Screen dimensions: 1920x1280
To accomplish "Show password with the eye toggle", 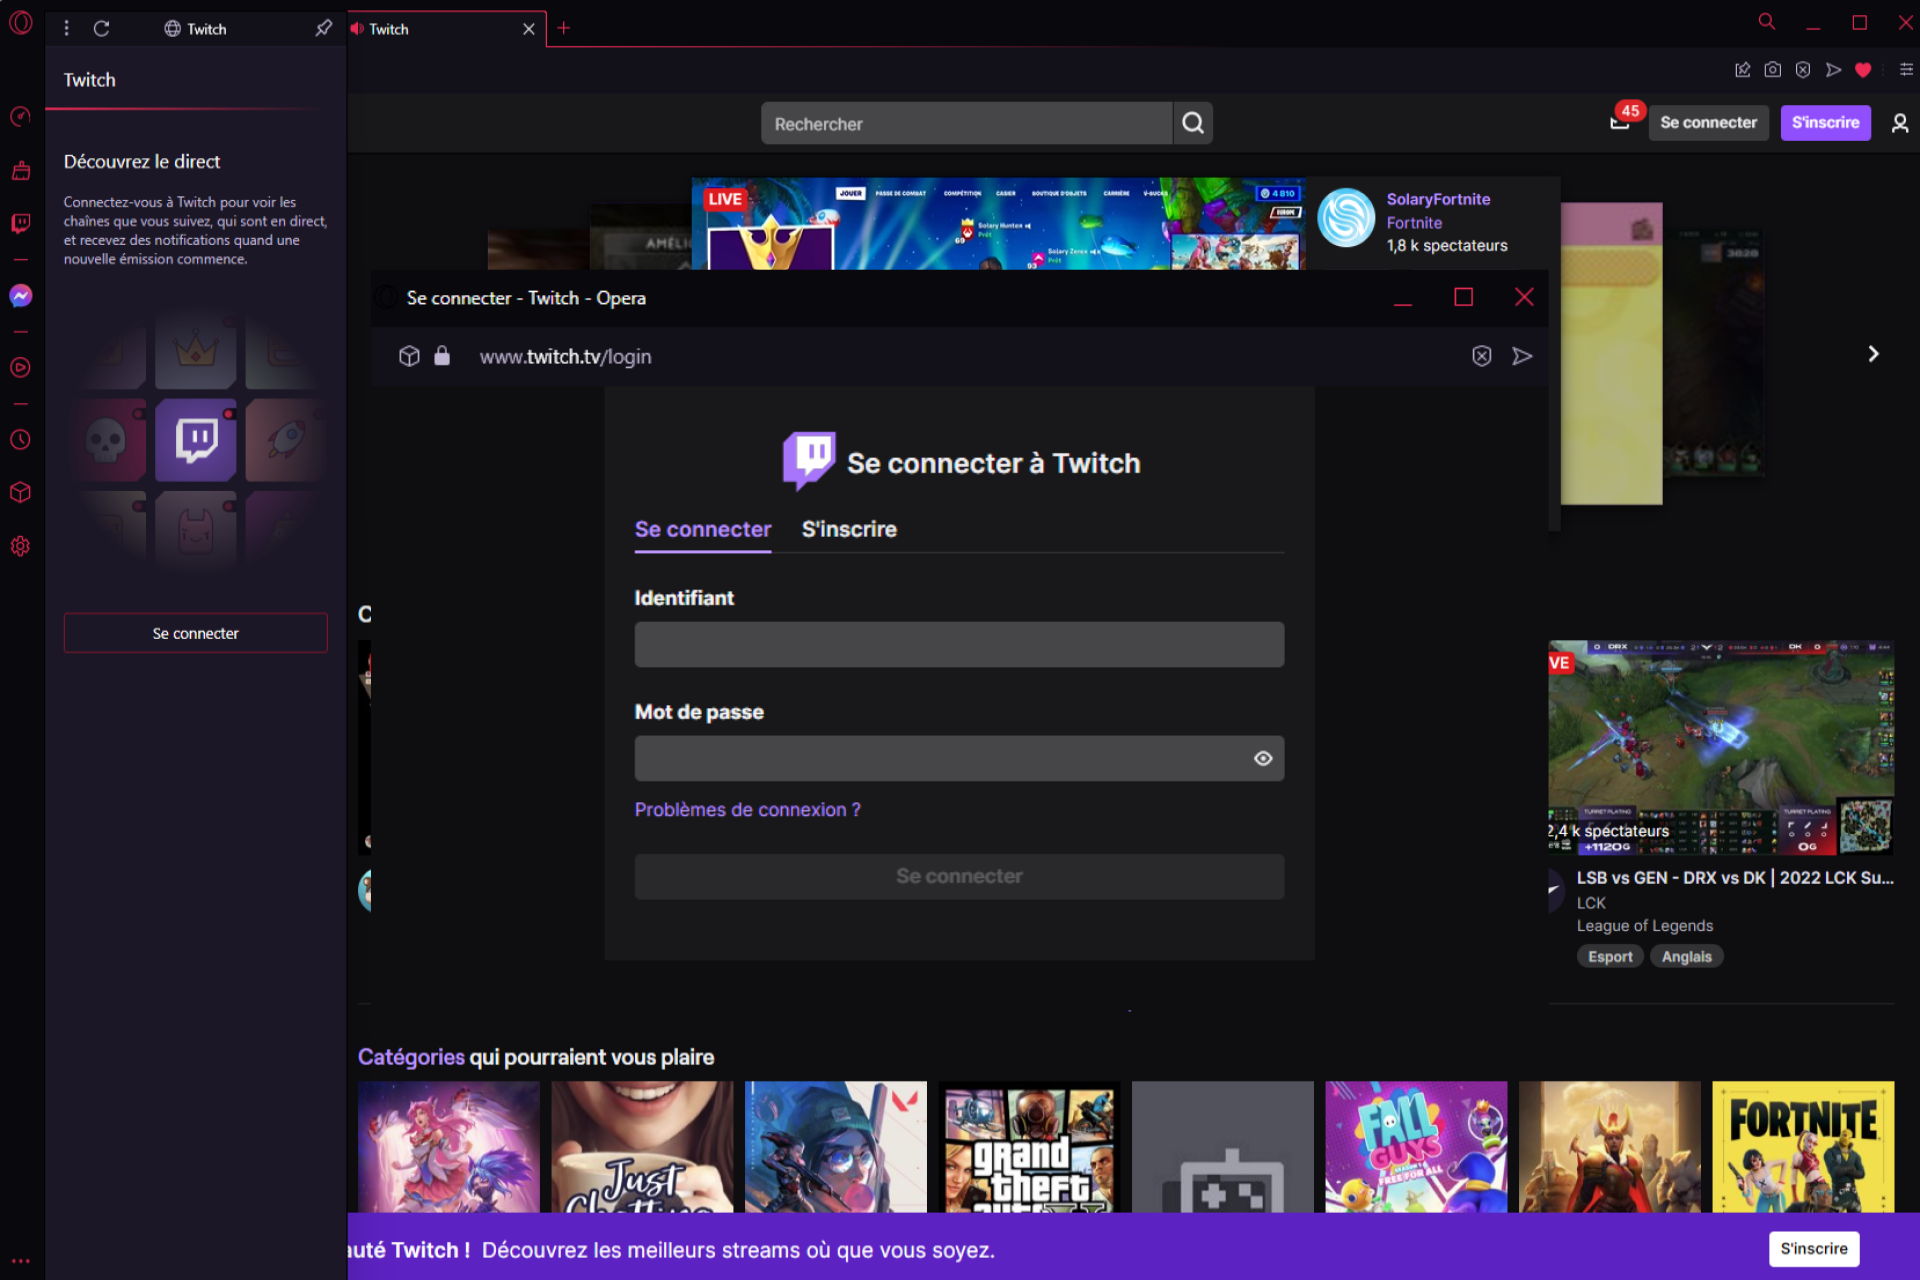I will [x=1263, y=759].
